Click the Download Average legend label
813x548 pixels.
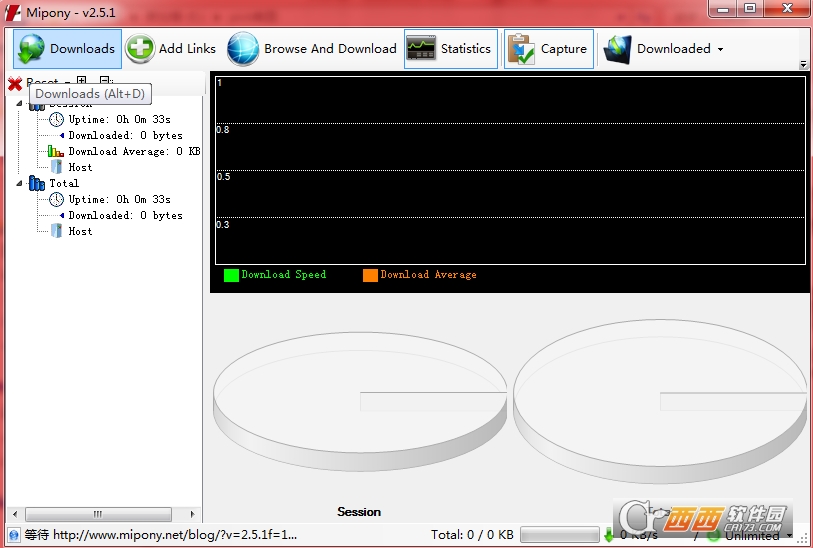pos(428,275)
